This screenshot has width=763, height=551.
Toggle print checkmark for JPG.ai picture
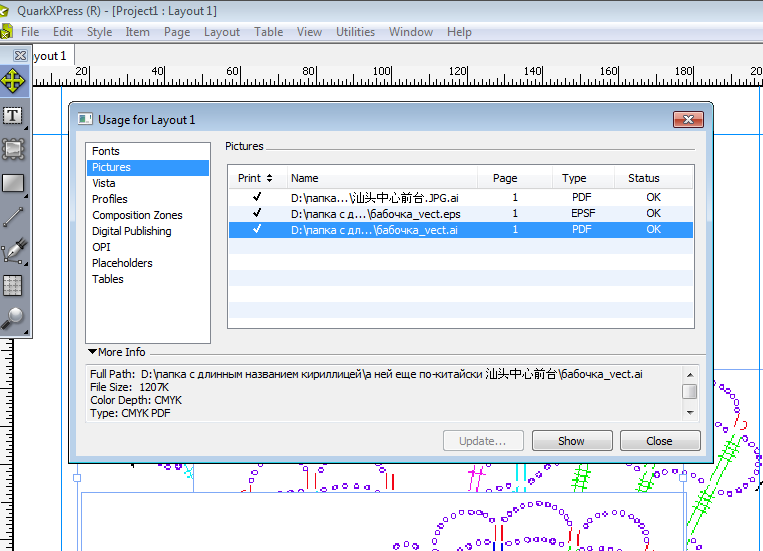tap(257, 197)
